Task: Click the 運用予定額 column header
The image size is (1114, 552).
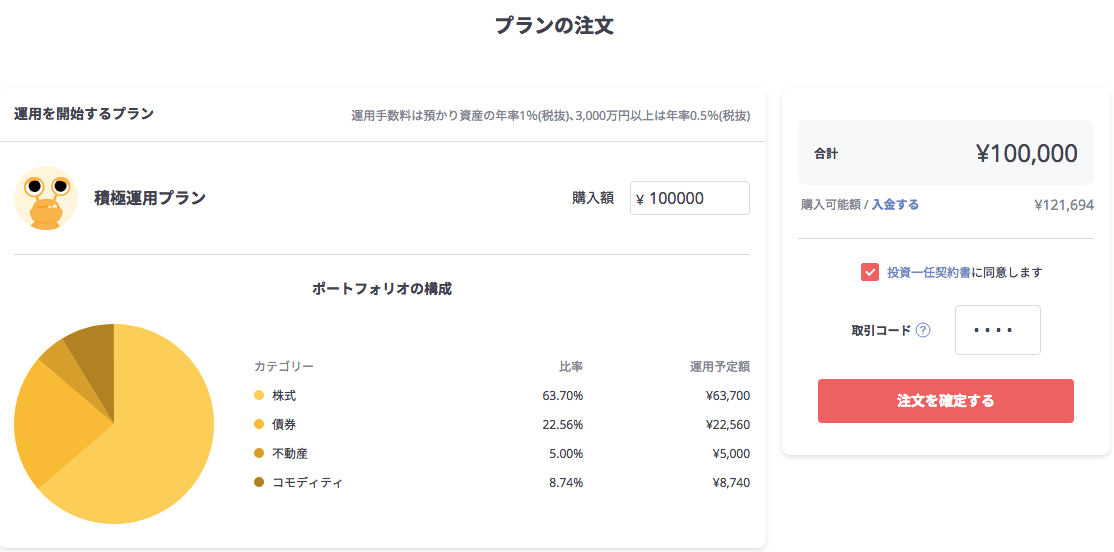Action: click(720, 367)
